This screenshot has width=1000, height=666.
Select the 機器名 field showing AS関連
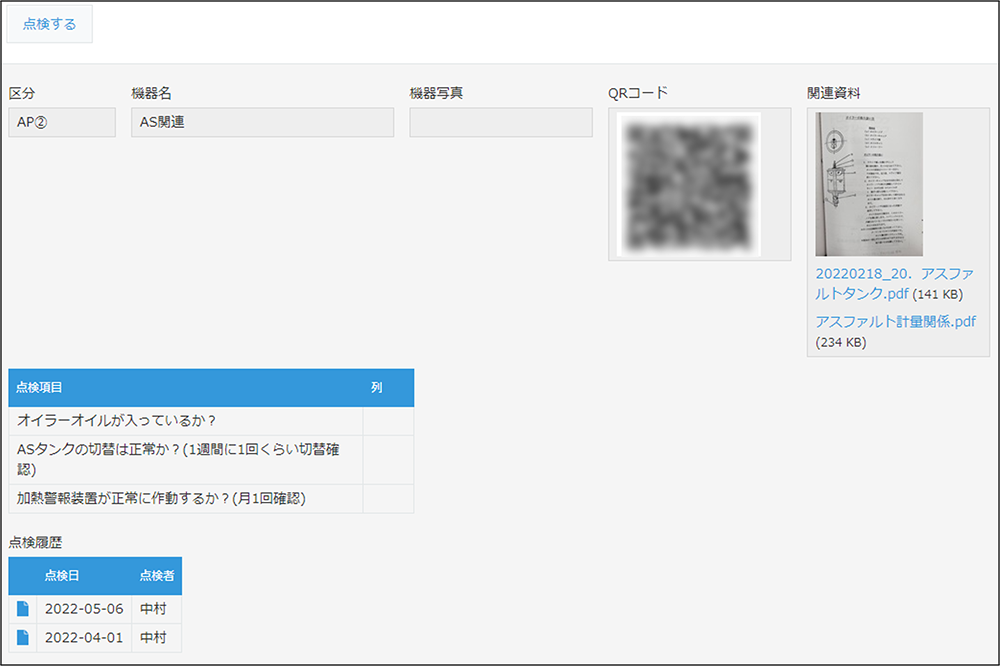click(262, 122)
